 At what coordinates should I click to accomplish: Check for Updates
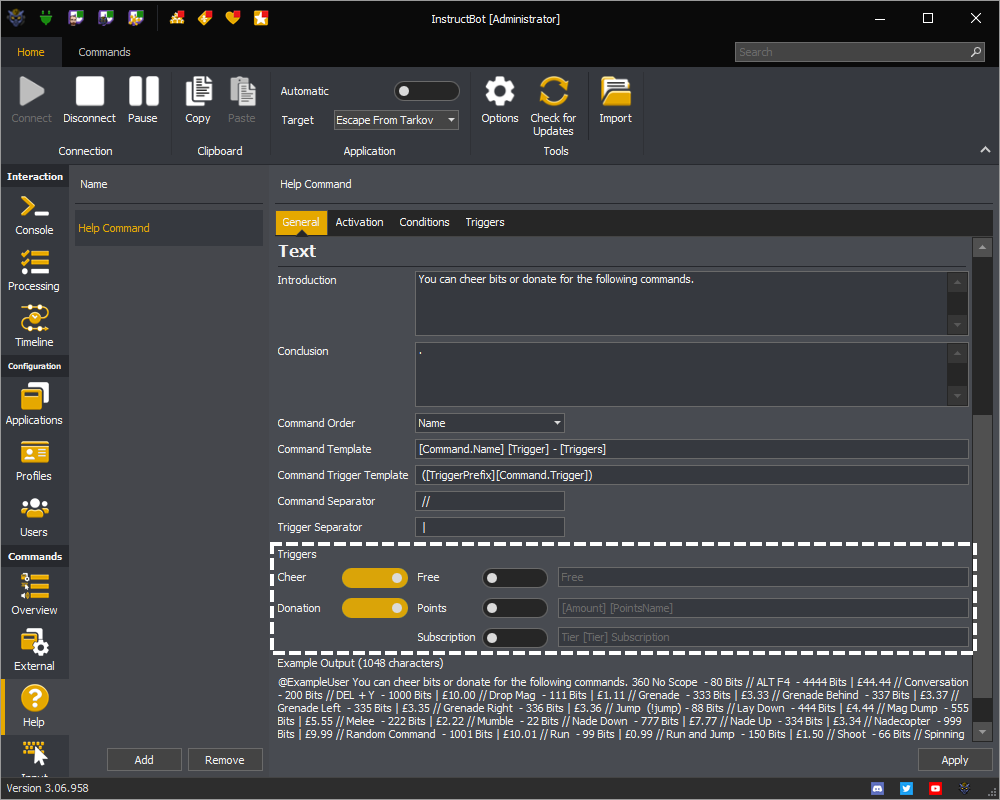click(553, 91)
